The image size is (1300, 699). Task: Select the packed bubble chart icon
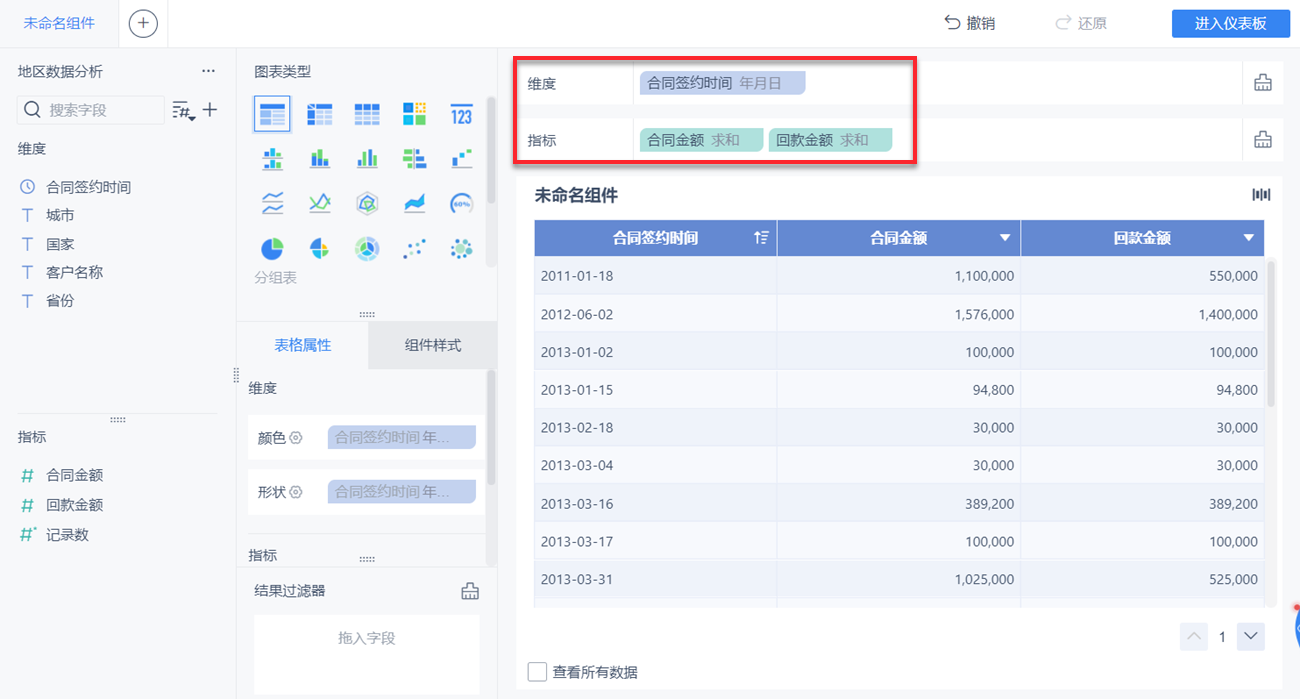coord(461,248)
